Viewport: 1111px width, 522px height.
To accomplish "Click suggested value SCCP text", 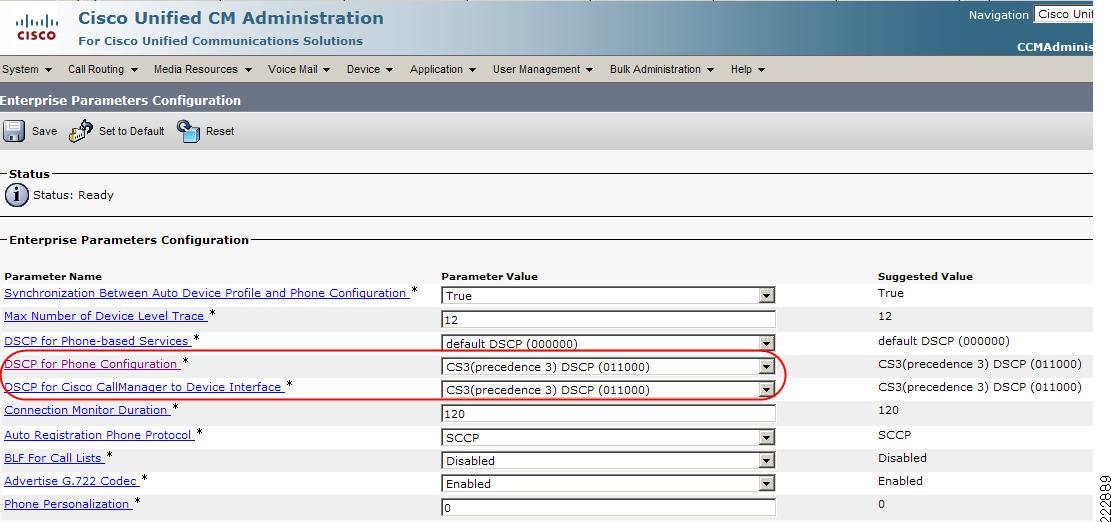I will [894, 435].
